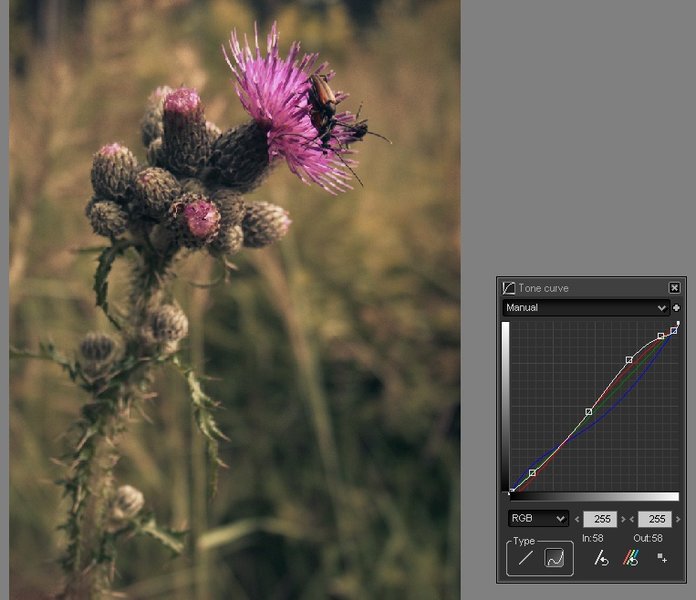Open the Manual preset dropdown
This screenshot has width=696, height=600.
tap(585, 308)
